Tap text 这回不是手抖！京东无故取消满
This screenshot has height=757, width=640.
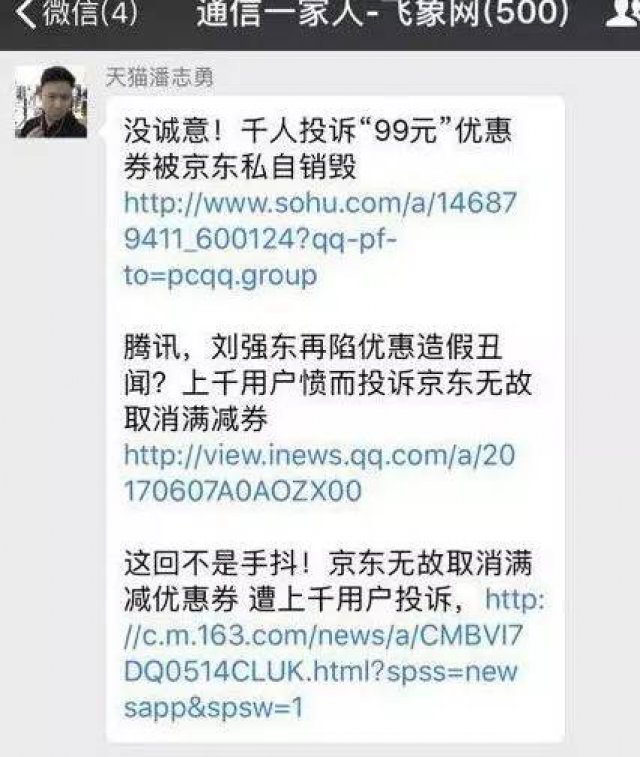pyautogui.click(x=328, y=563)
